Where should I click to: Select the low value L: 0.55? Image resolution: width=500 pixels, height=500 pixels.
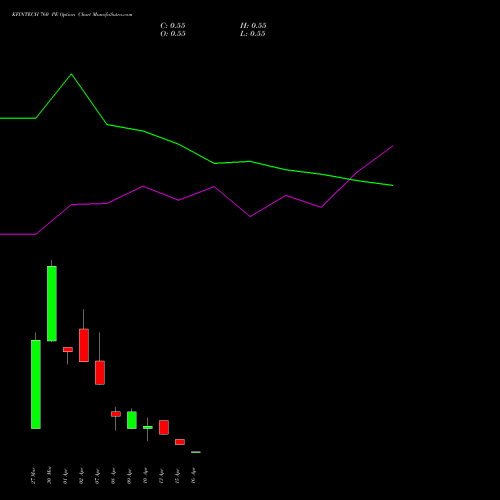253,34
